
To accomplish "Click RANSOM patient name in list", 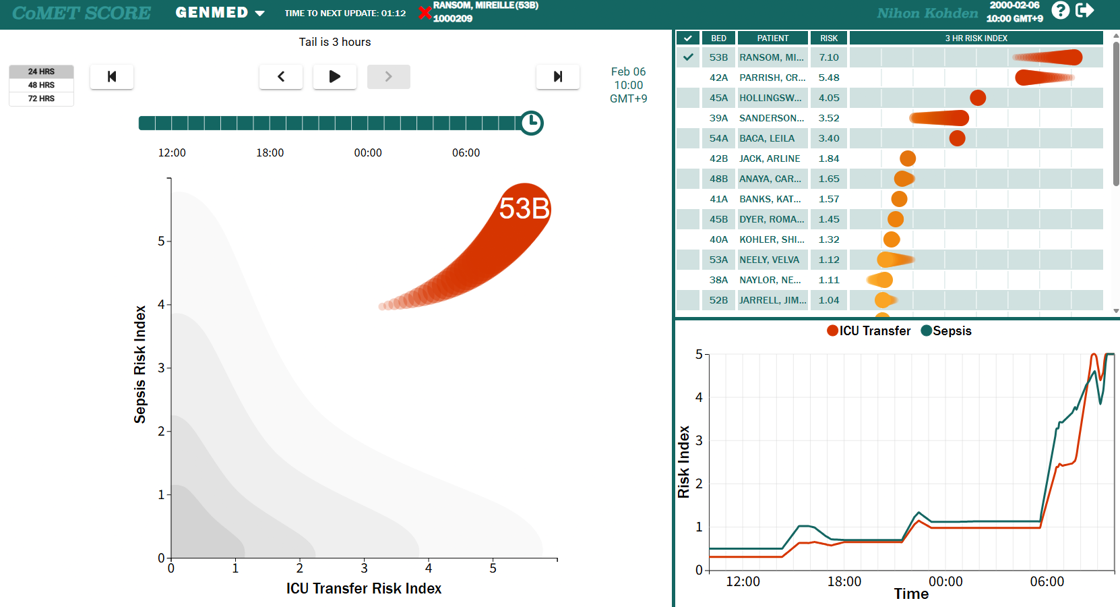I will (x=771, y=57).
